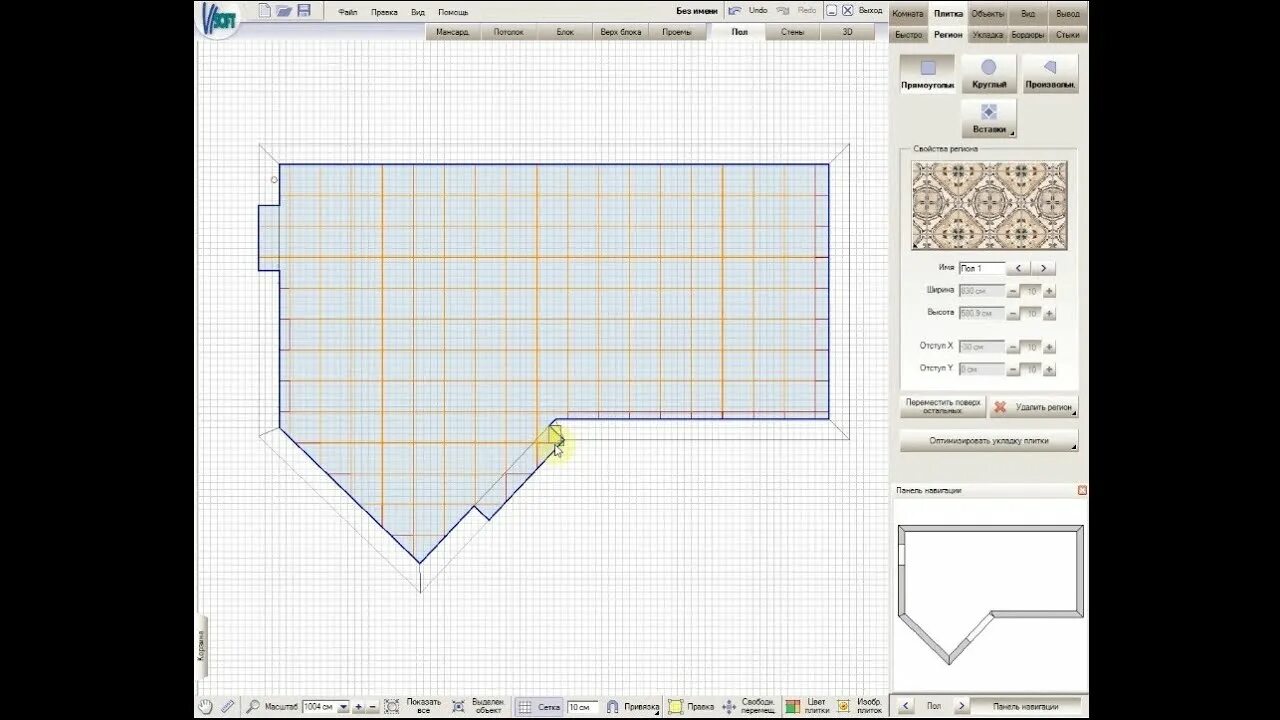Go to next region name with right arrow
This screenshot has width=1280, height=720.
[x=1043, y=268]
